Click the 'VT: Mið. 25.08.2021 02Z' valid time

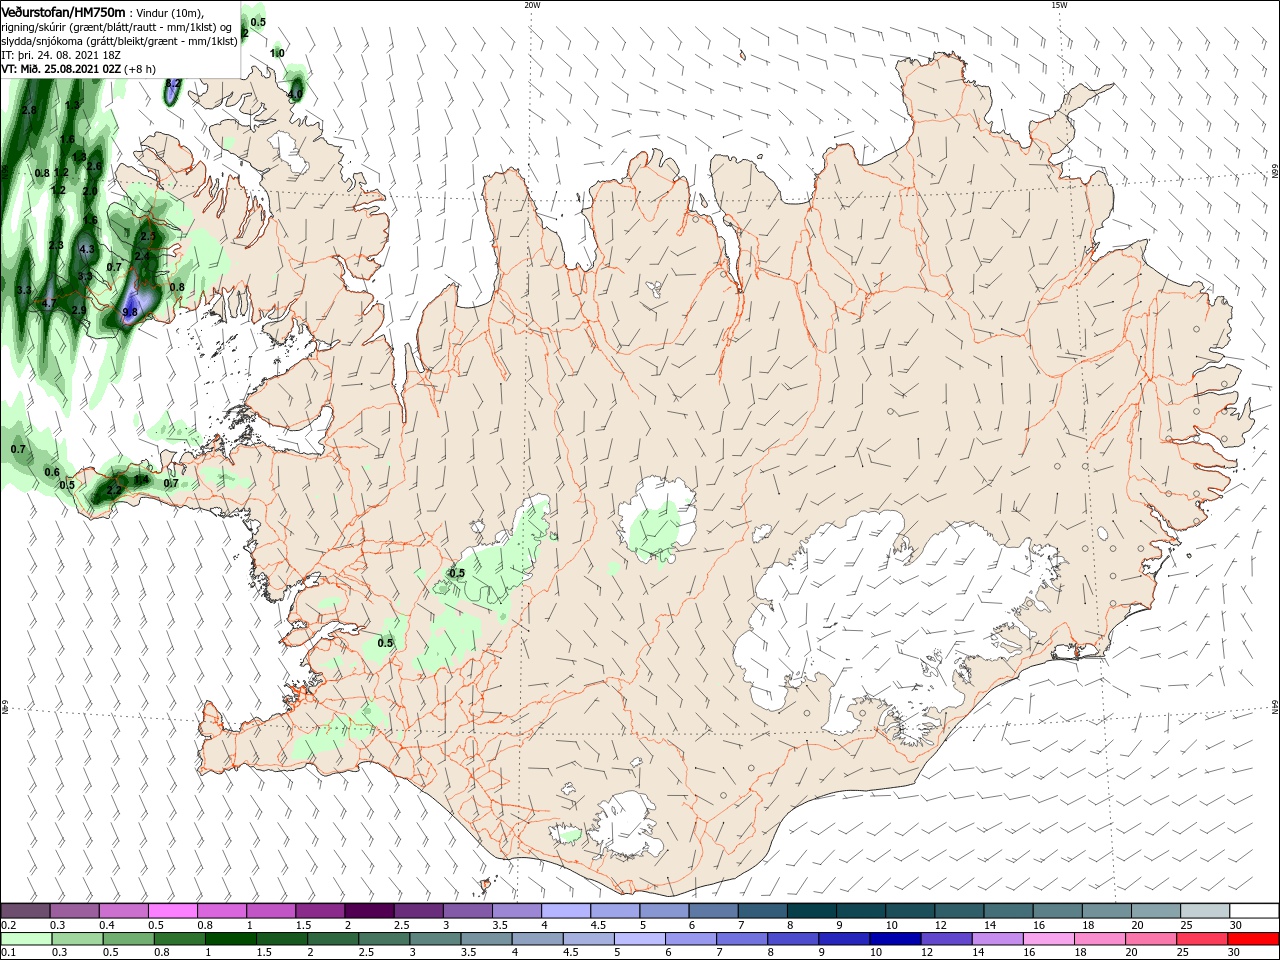[61, 69]
